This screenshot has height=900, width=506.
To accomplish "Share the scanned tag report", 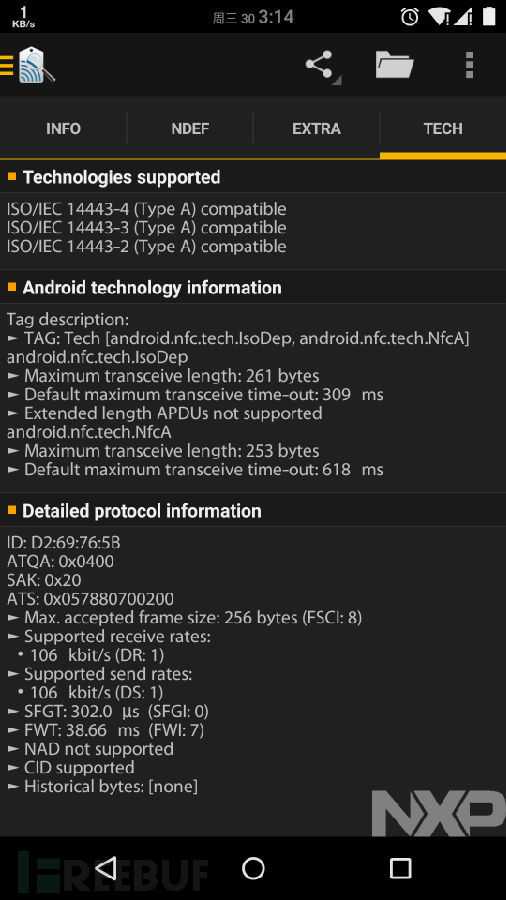I will [322, 66].
